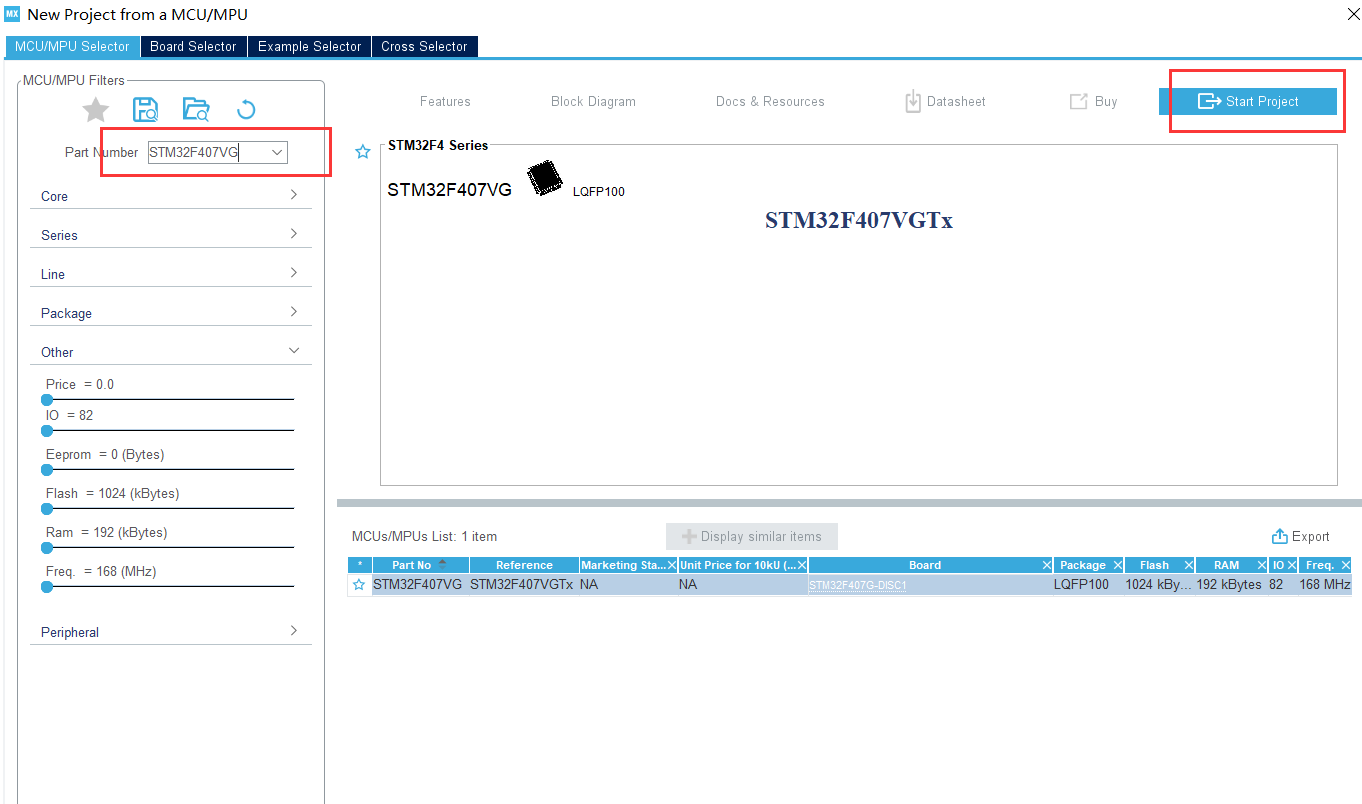Open the STM32F407G-DISC1 board link
This screenshot has width=1362, height=804.
tap(857, 584)
